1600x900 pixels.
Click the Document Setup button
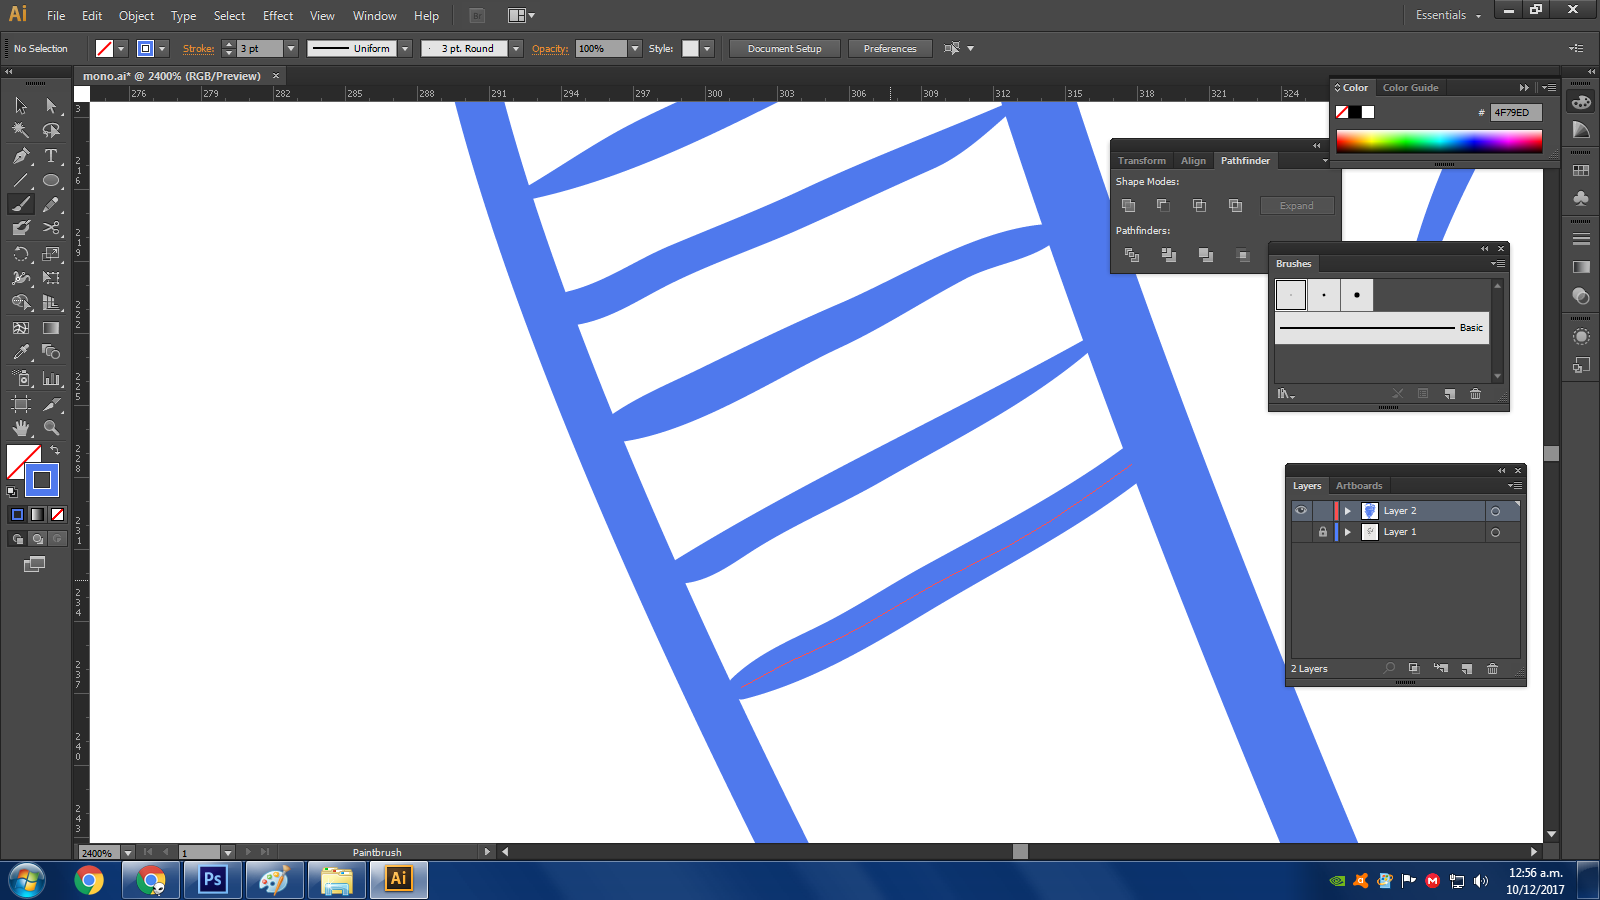point(785,48)
